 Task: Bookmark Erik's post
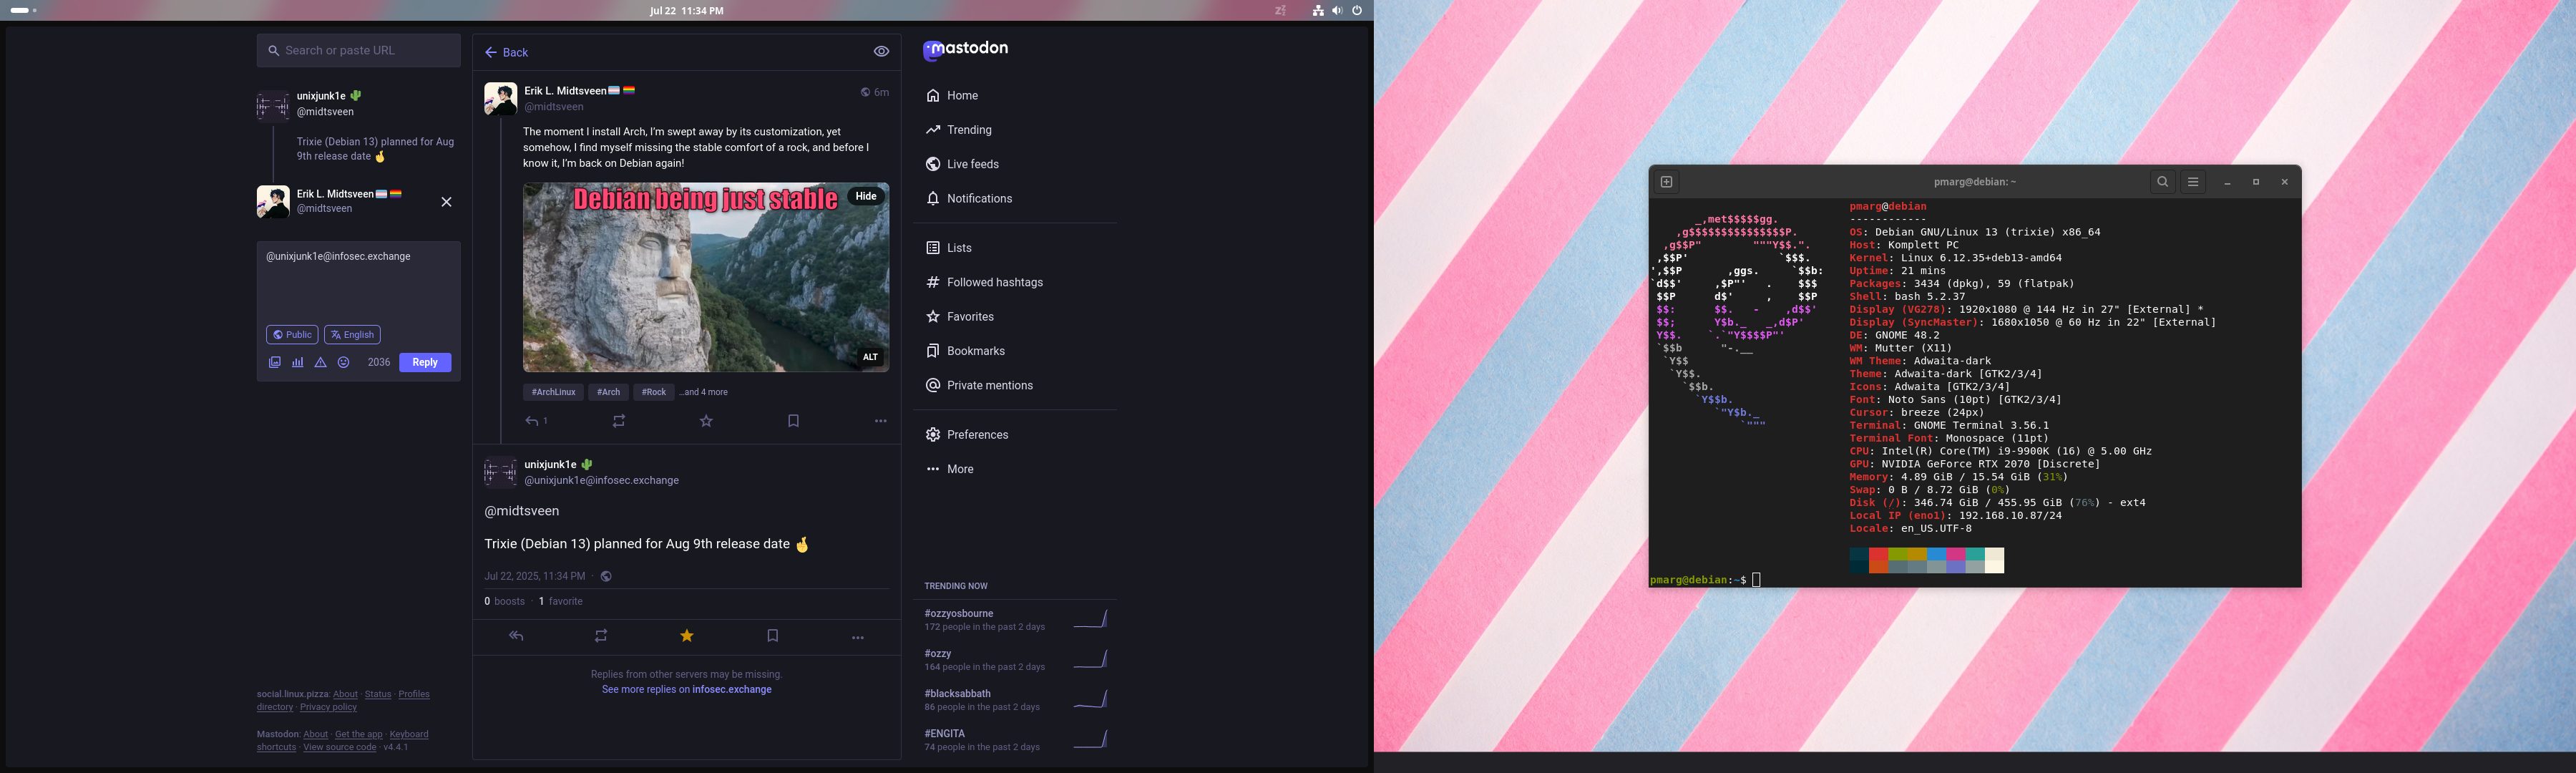793,421
